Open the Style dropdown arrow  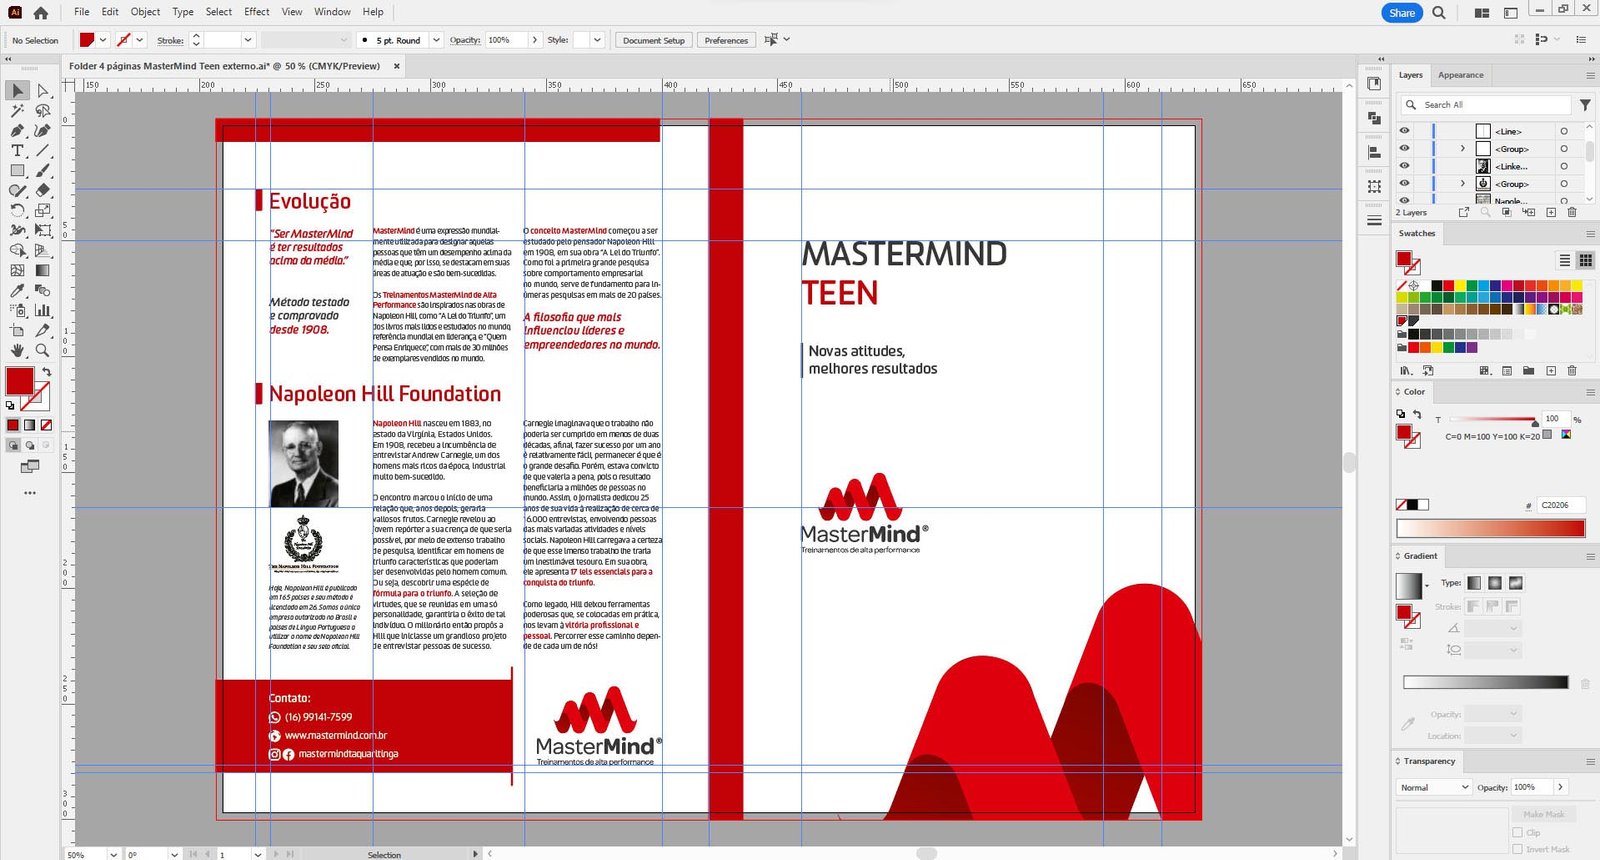pos(597,40)
